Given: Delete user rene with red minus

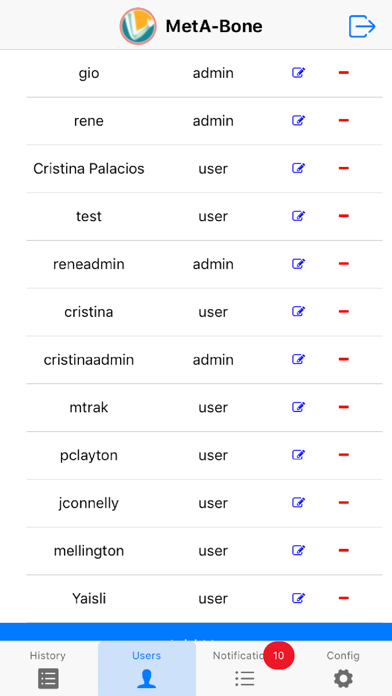Looking at the screenshot, I should [x=344, y=120].
